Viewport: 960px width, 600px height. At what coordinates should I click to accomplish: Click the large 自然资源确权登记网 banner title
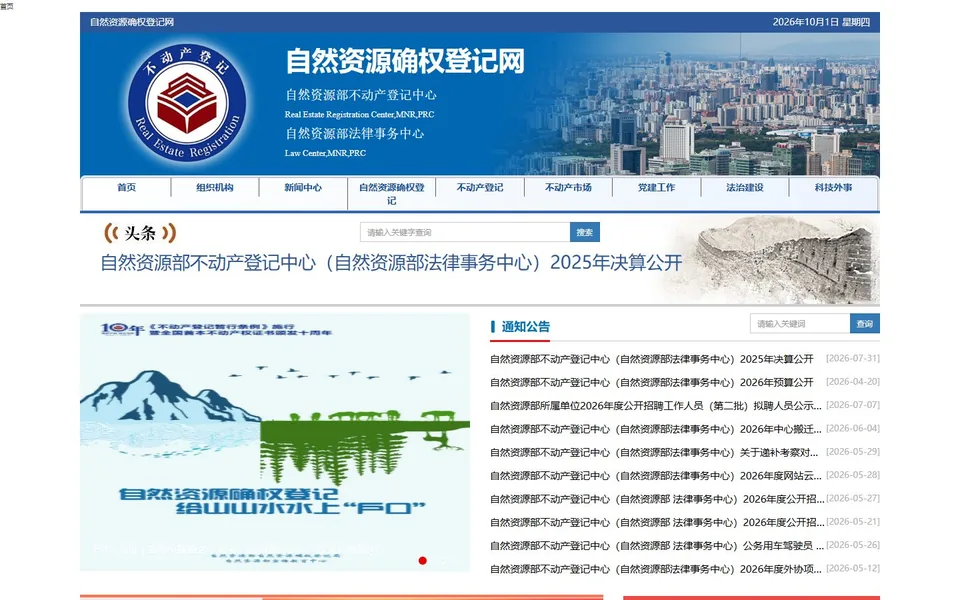(405, 61)
